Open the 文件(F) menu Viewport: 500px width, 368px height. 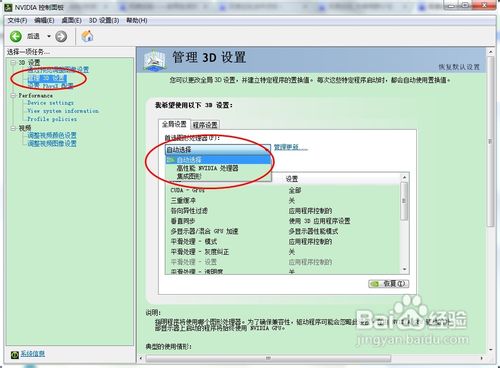coord(17,20)
